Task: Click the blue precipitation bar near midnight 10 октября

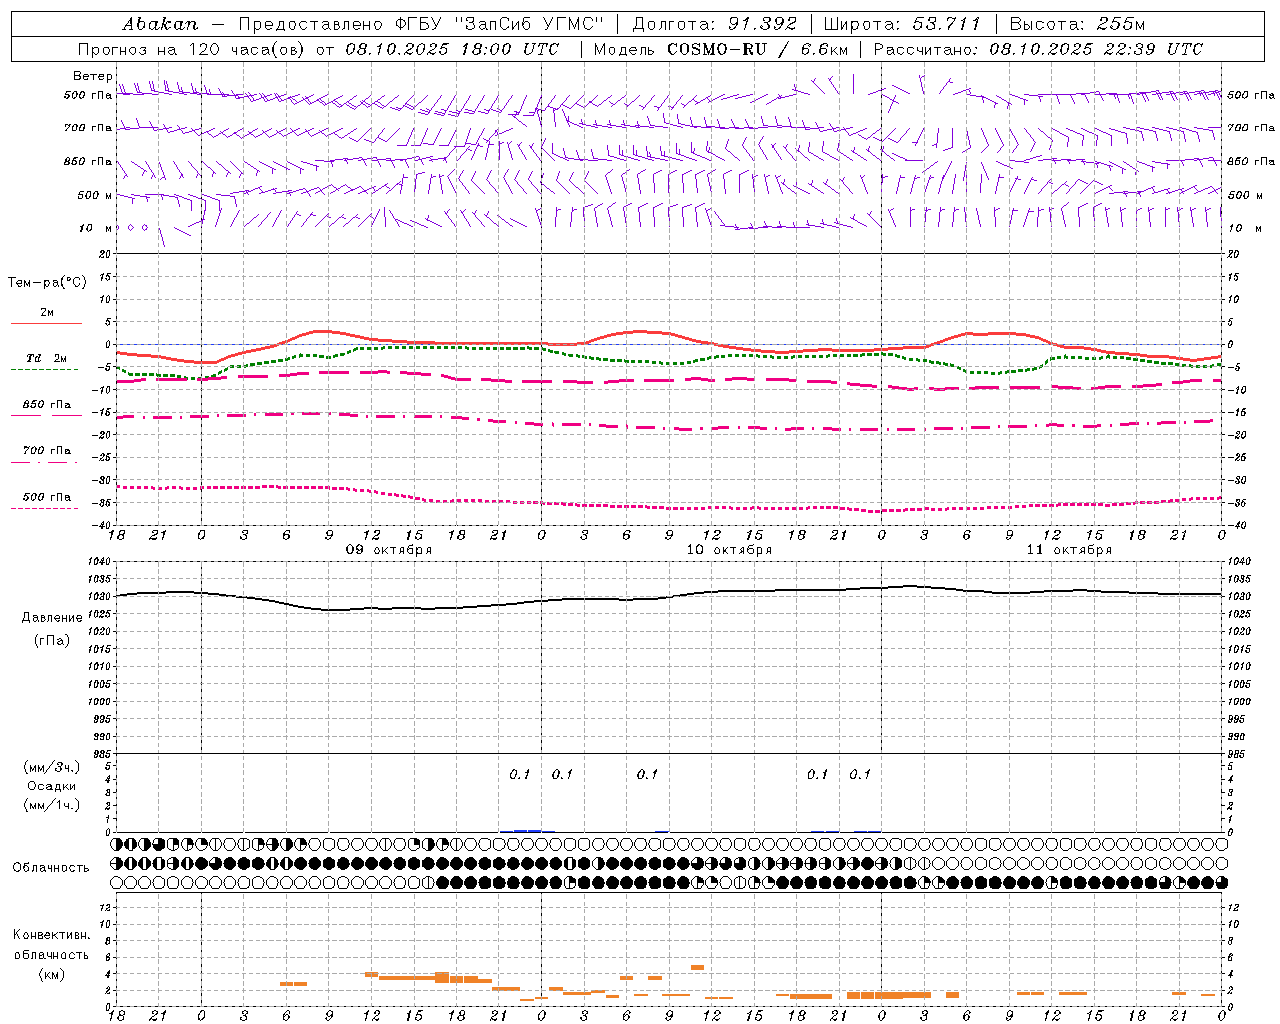Action: 527,830
